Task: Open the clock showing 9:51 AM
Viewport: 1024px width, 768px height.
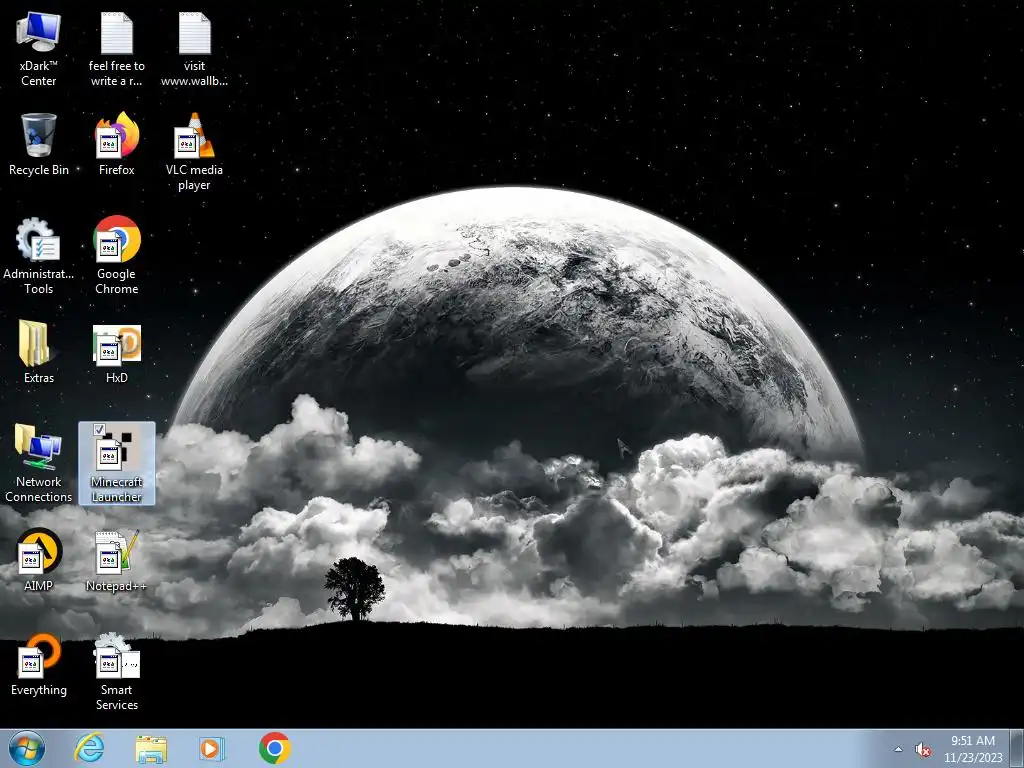Action: [x=973, y=749]
